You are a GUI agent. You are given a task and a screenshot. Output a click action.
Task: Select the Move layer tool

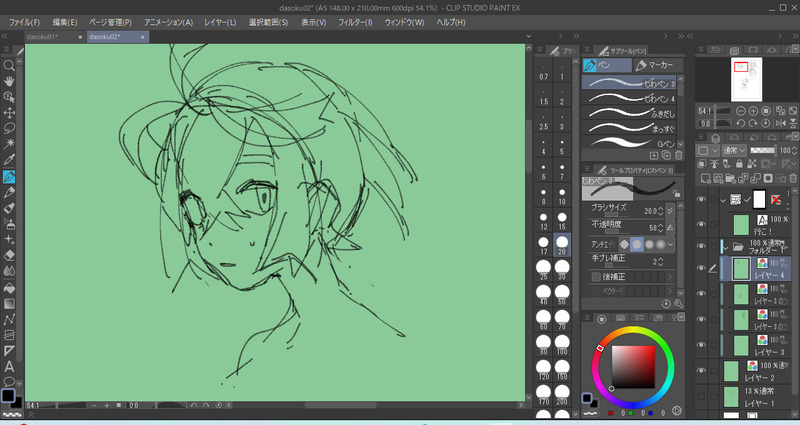point(9,113)
